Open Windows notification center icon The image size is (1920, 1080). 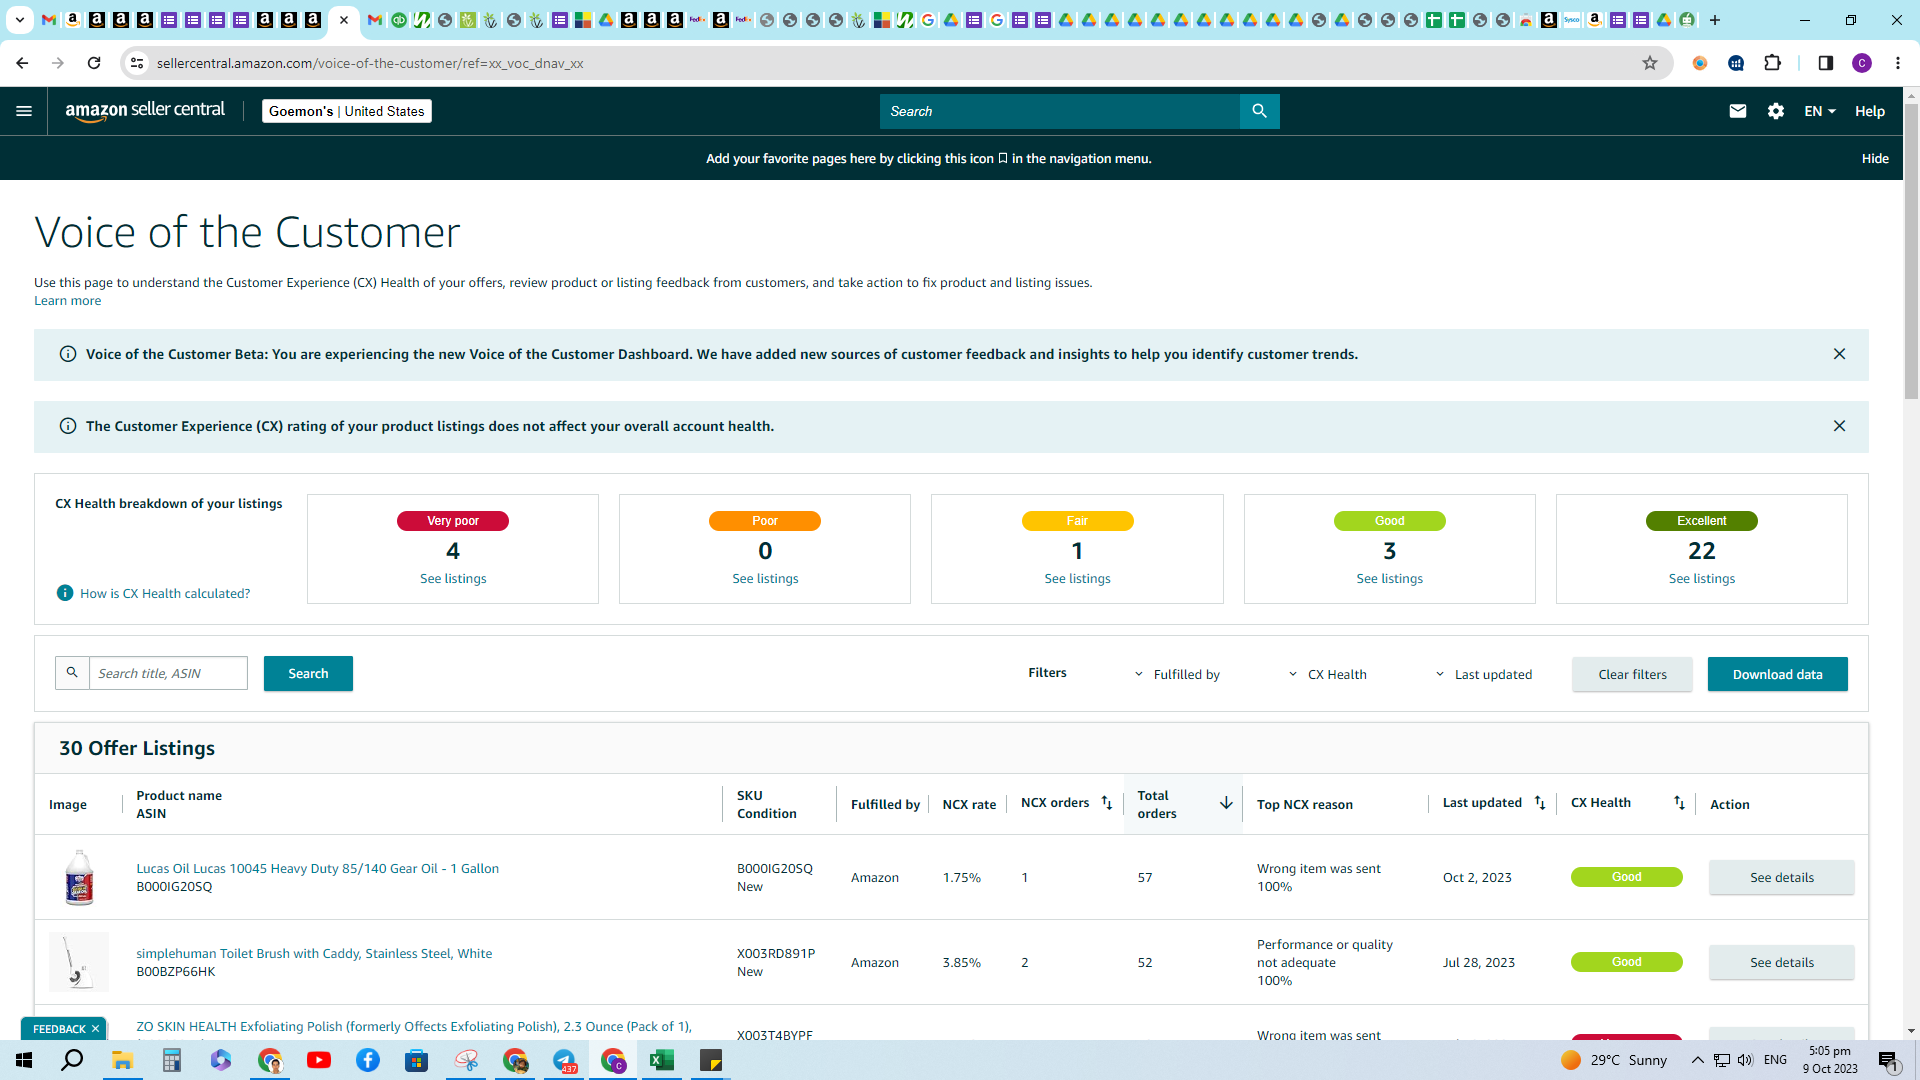coord(1888,1060)
